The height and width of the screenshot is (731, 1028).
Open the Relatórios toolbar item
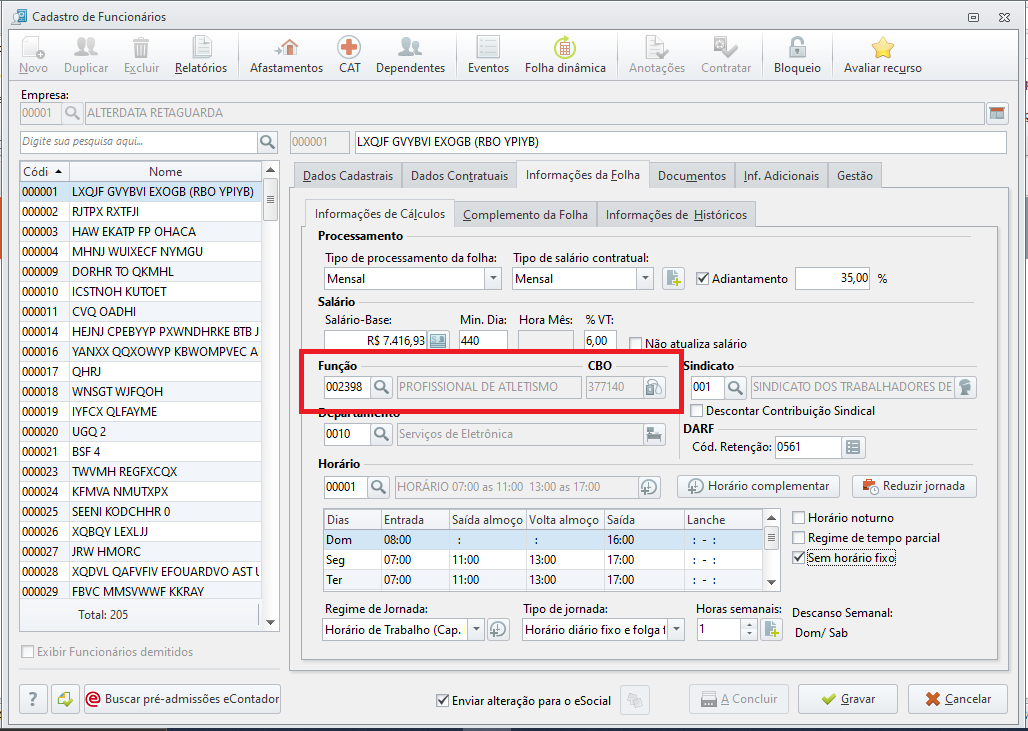point(201,54)
